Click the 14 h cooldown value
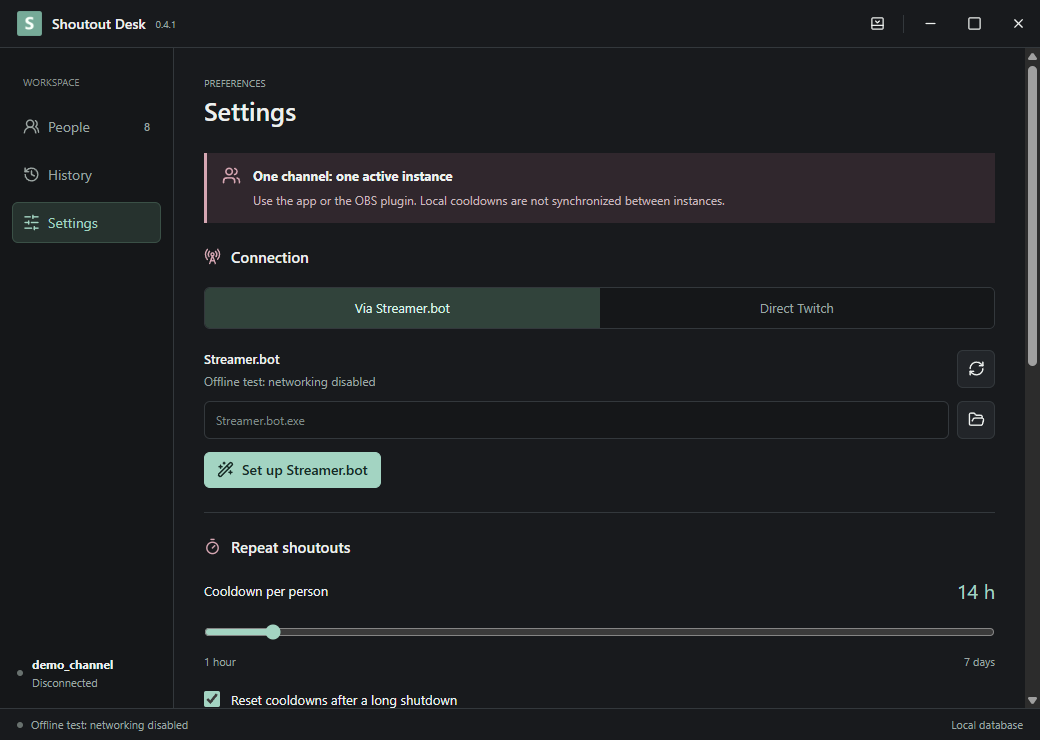Viewport: 1040px width, 740px height. click(976, 591)
